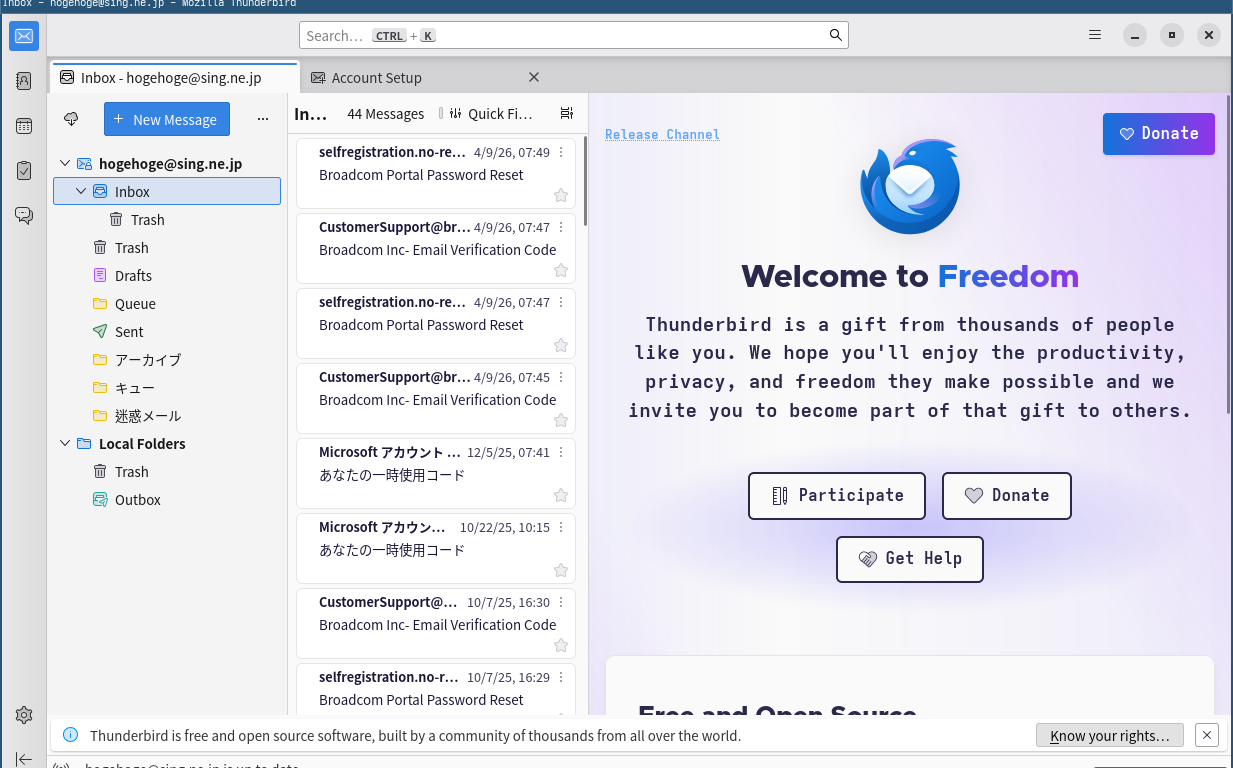Select Trash subfolder under Inbox

(167, 219)
